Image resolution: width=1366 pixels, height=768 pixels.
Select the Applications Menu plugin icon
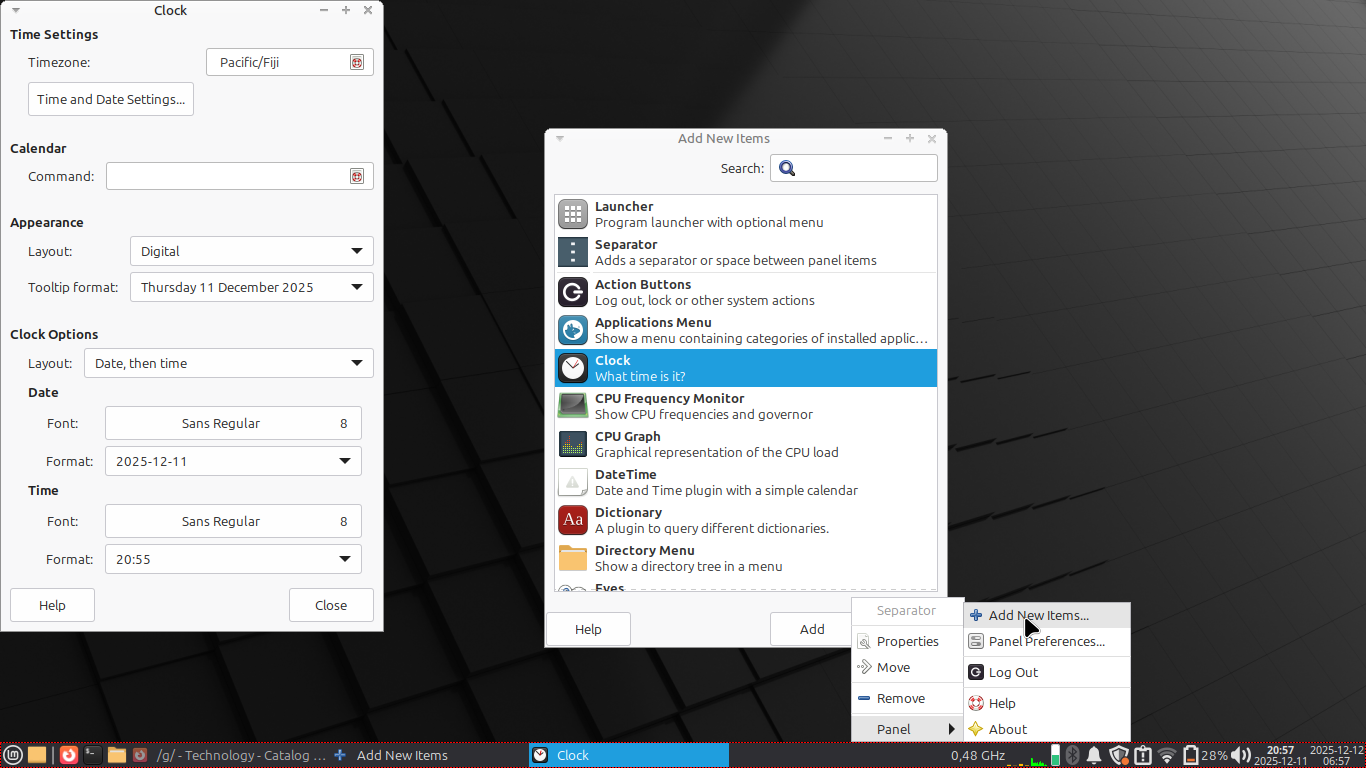573,330
